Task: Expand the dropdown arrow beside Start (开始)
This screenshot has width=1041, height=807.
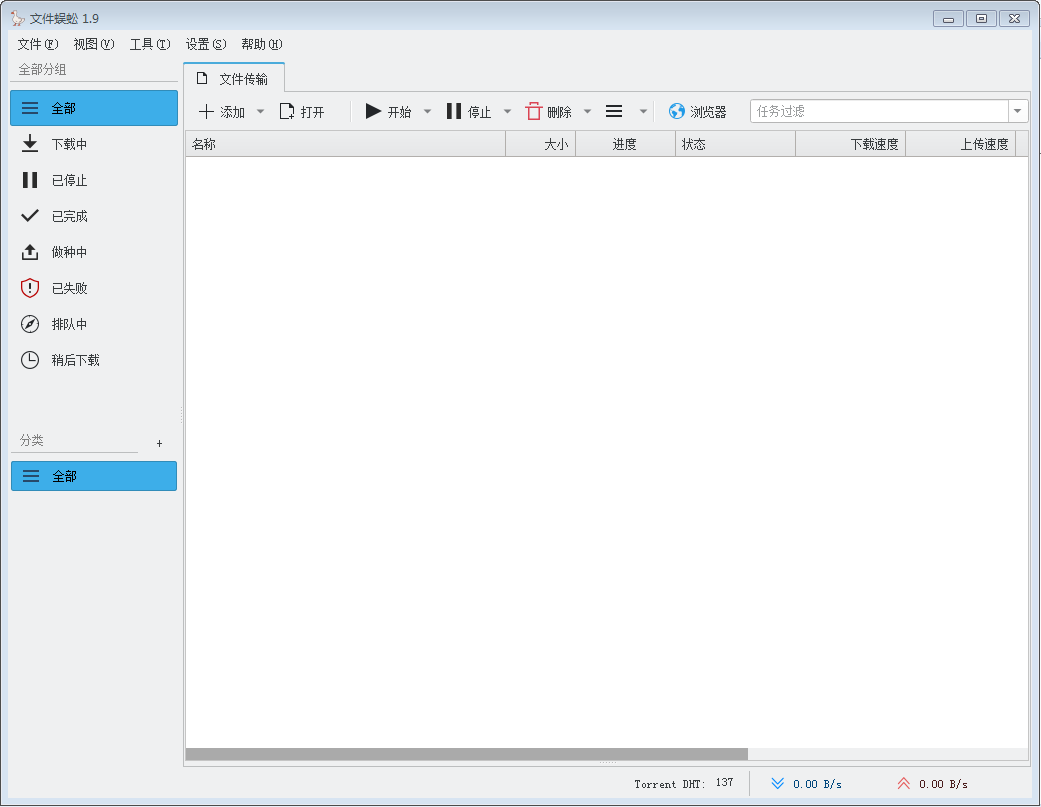Action: 427,112
